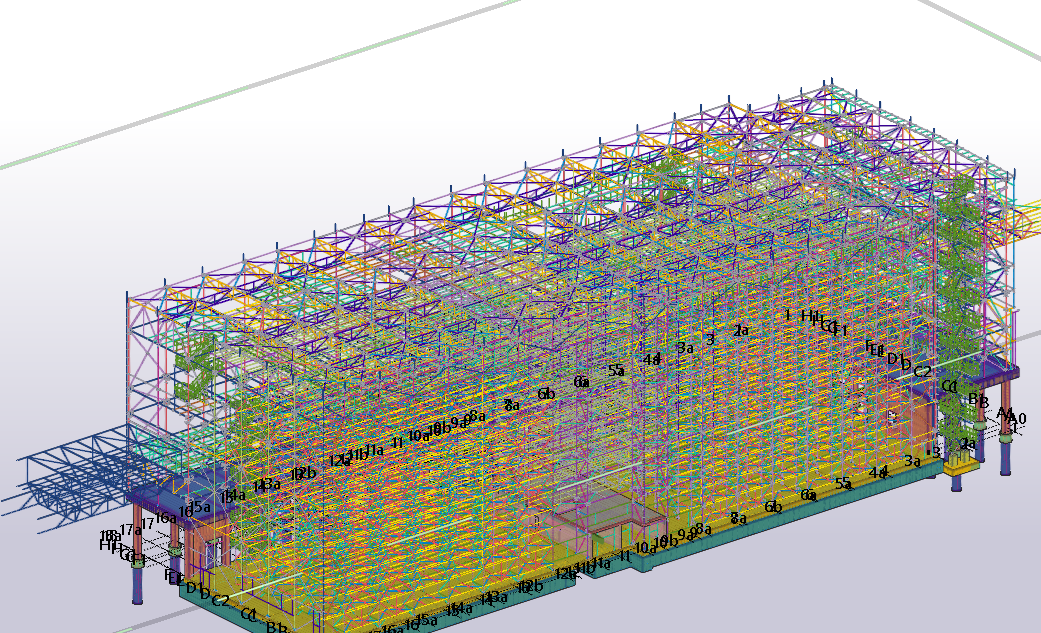
Task: Click the 16a grid label near left canopy
Action: click(165, 518)
